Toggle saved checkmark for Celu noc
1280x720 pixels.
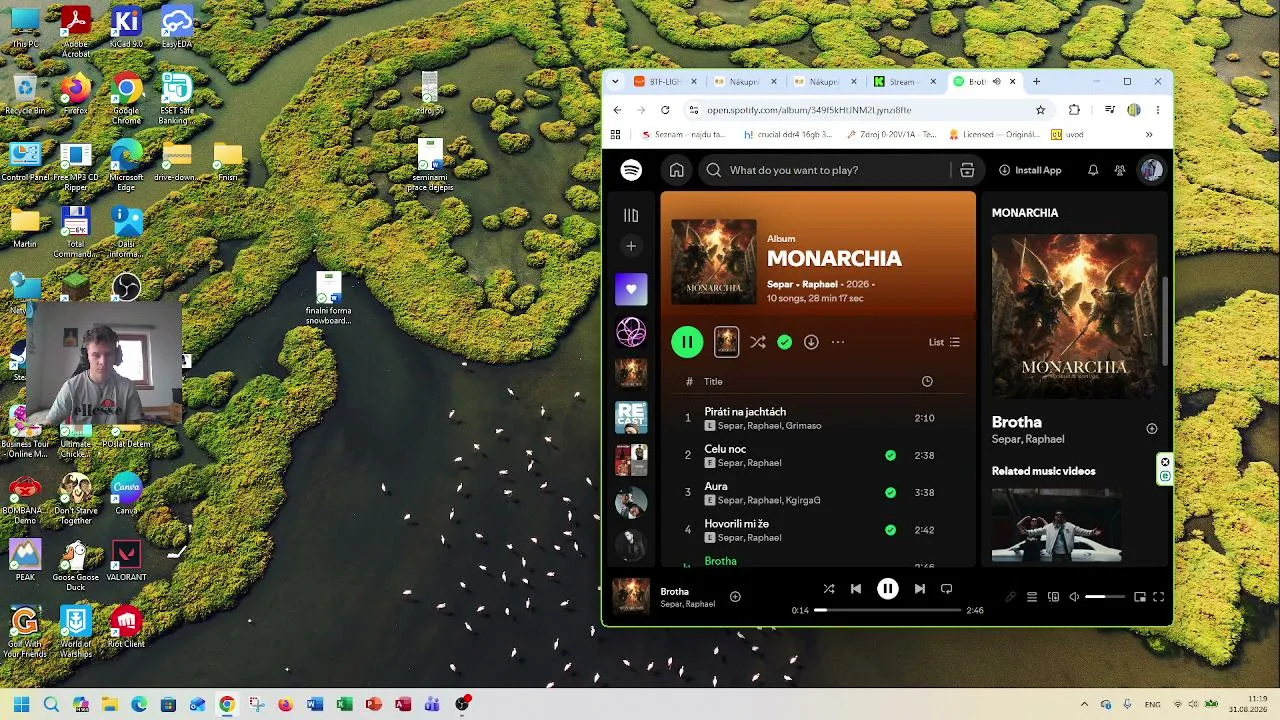(x=890, y=455)
